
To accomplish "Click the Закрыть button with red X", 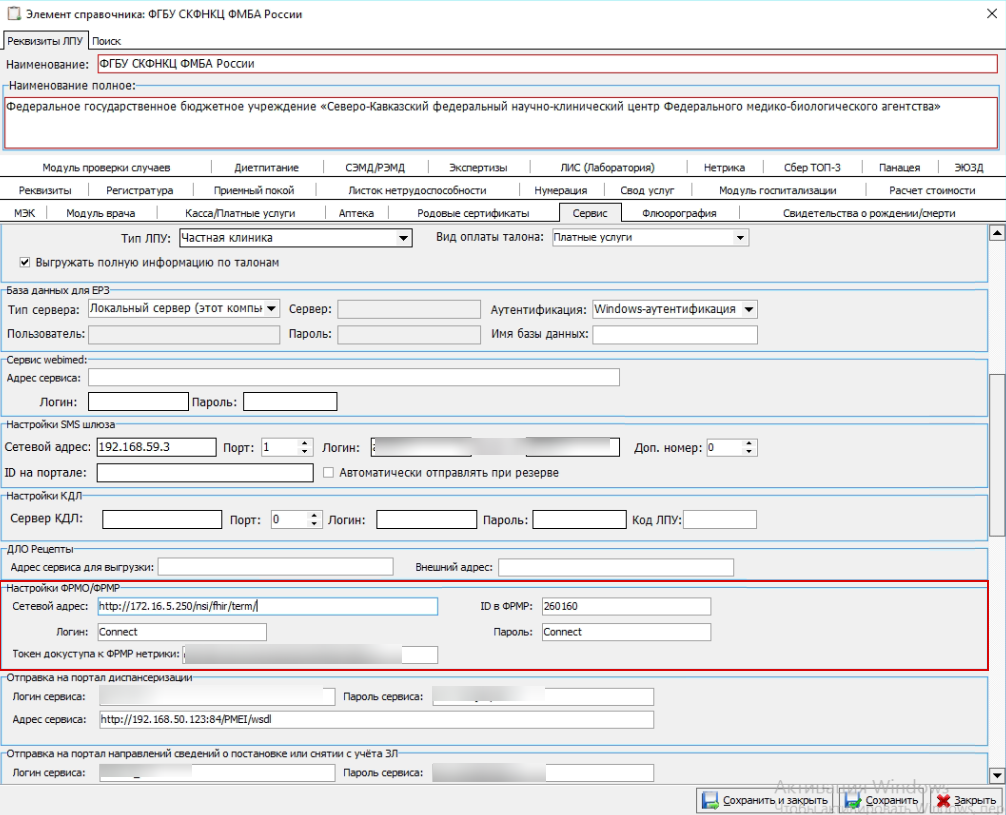I will (x=966, y=801).
